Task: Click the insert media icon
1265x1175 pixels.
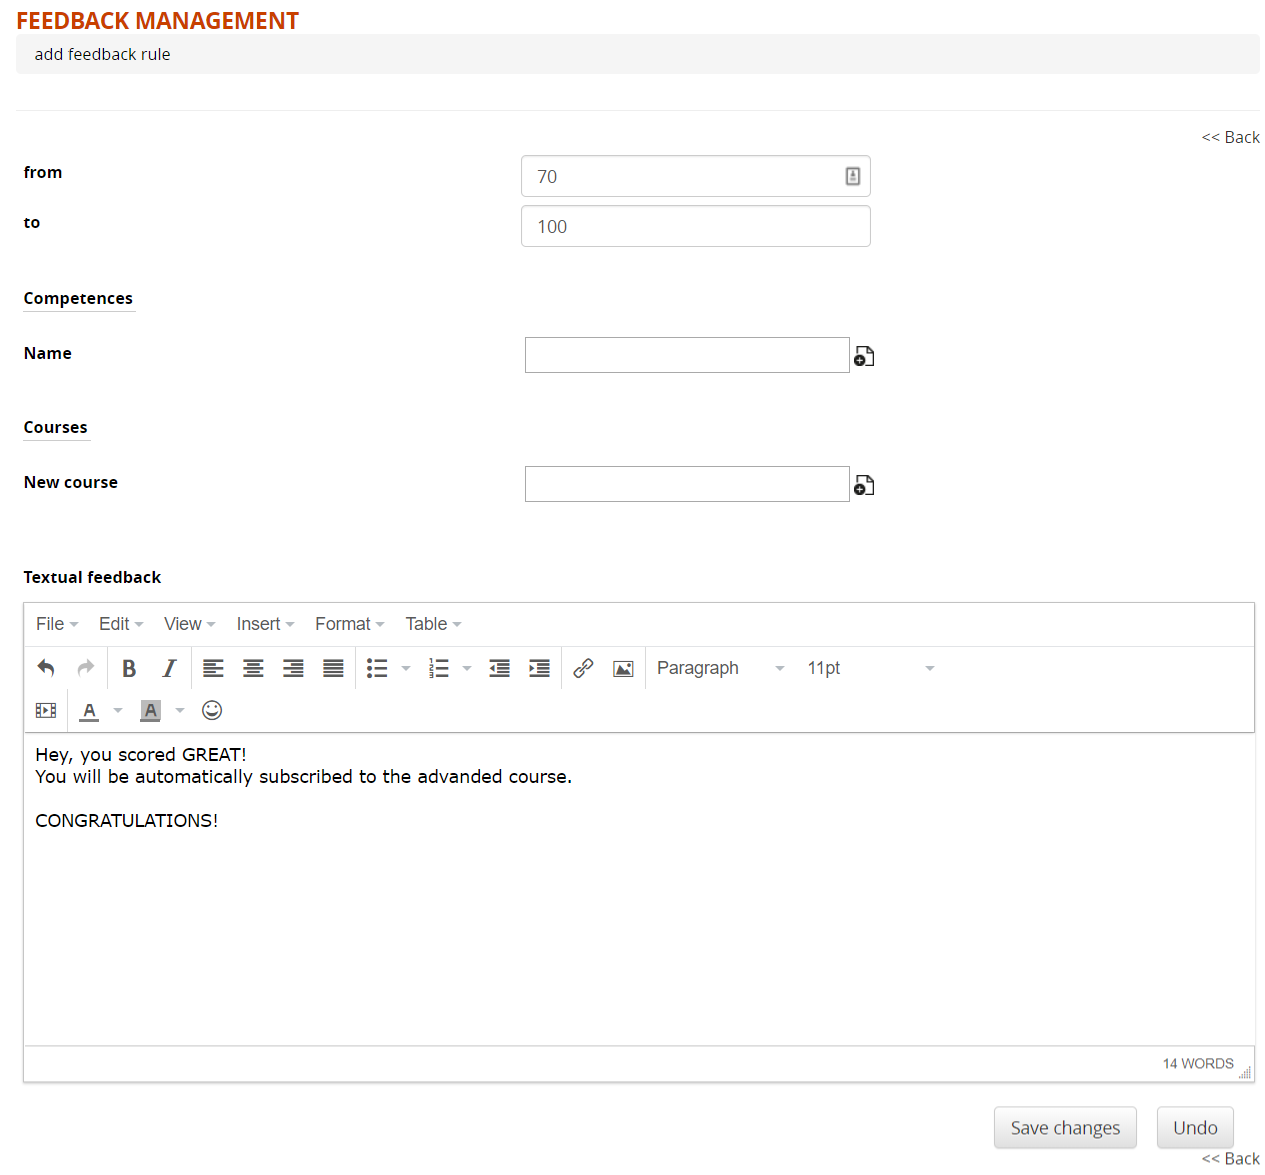Action: [x=45, y=710]
